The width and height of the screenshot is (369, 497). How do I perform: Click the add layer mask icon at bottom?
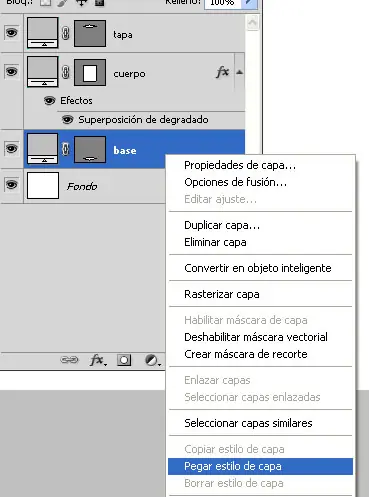(124, 360)
